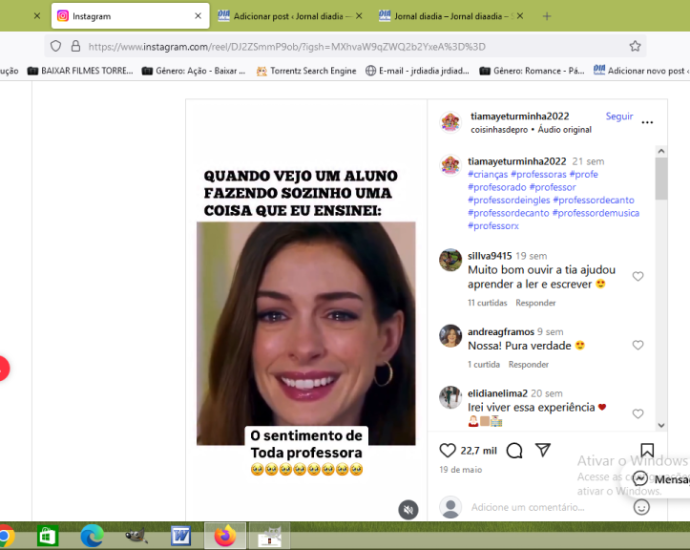Viewport: 690px width, 550px height.
Task: Launch Microsoft Edge from the taskbar
Action: [x=91, y=536]
